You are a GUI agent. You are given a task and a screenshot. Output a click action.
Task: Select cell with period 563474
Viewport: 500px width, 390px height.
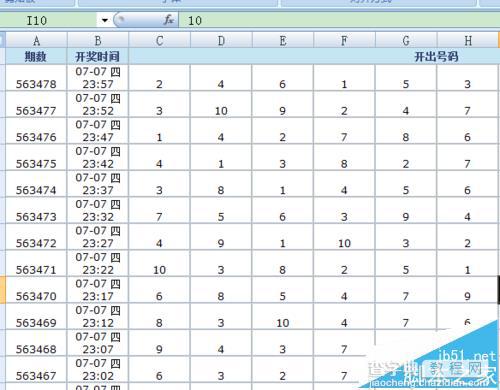[36, 184]
